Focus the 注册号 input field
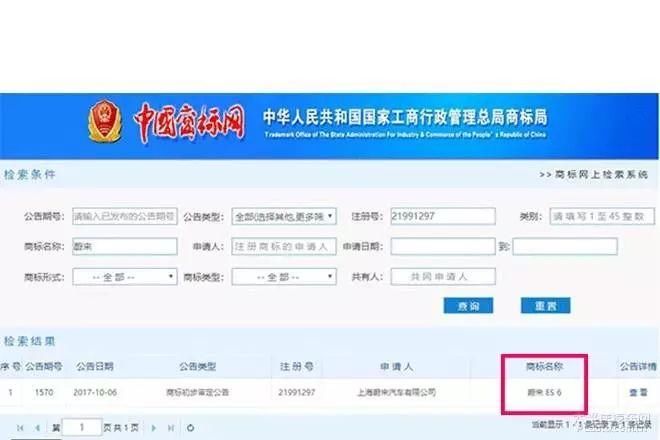660x440 pixels. (443, 216)
